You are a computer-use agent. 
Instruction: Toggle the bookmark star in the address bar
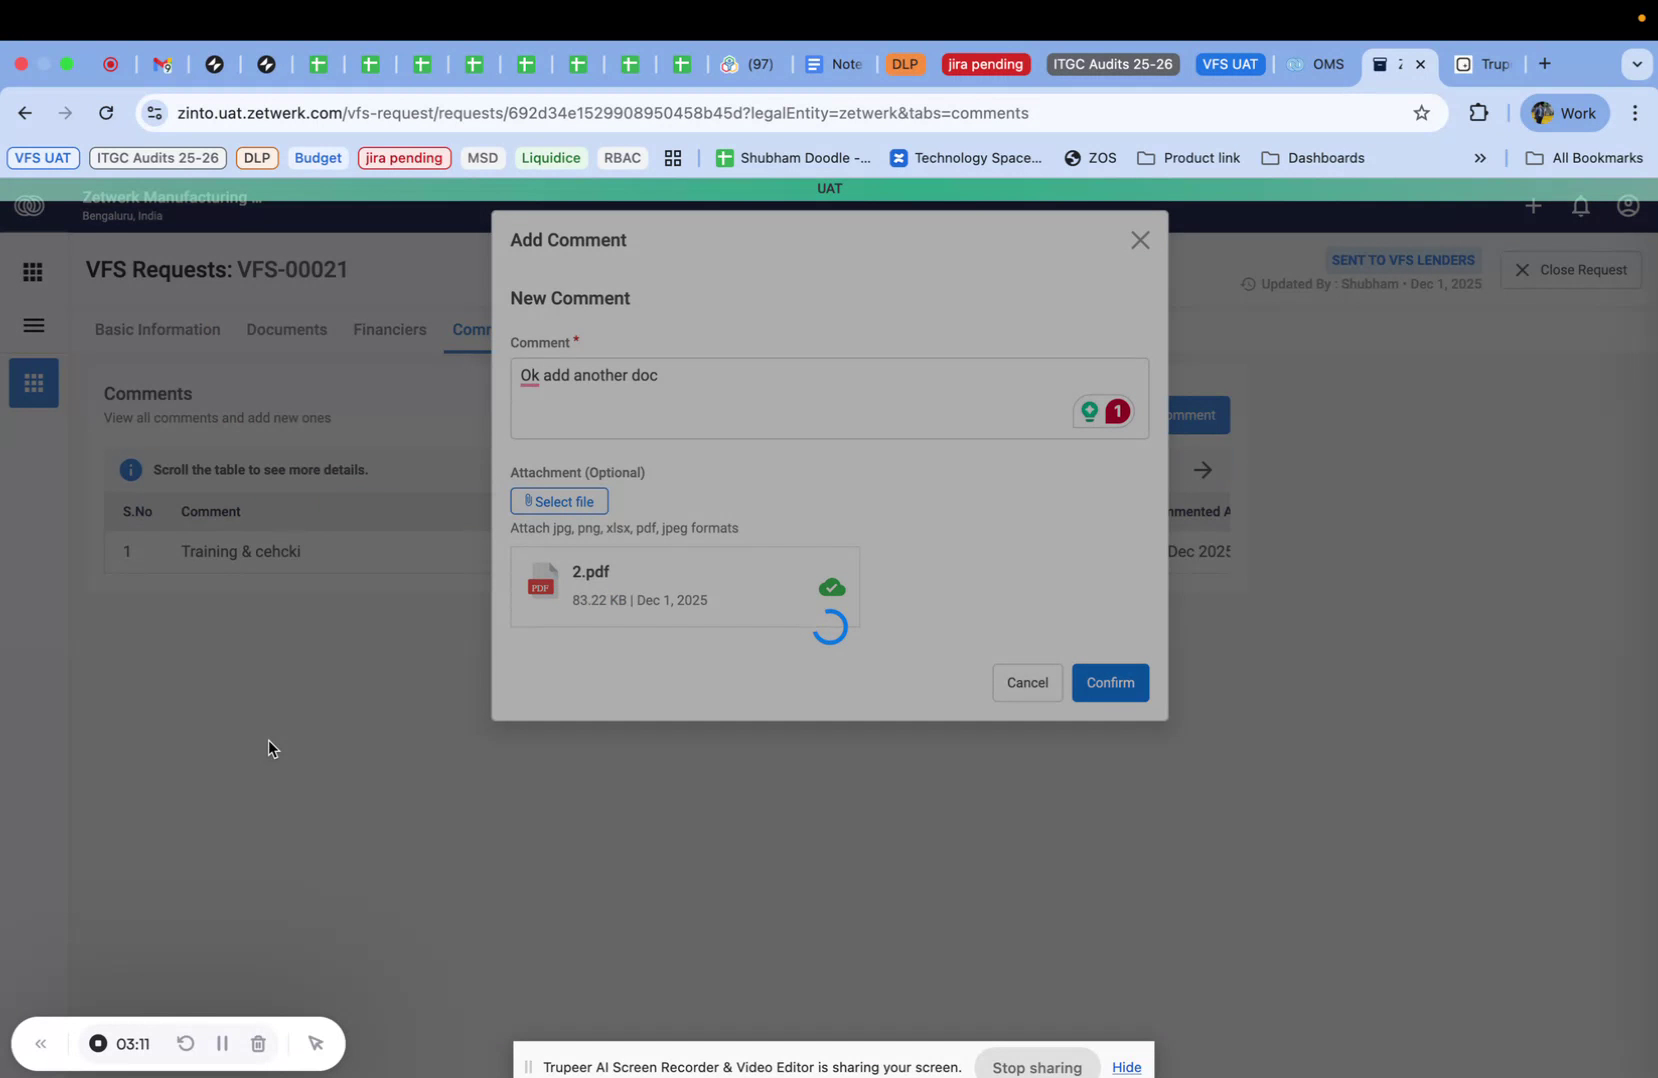point(1422,113)
